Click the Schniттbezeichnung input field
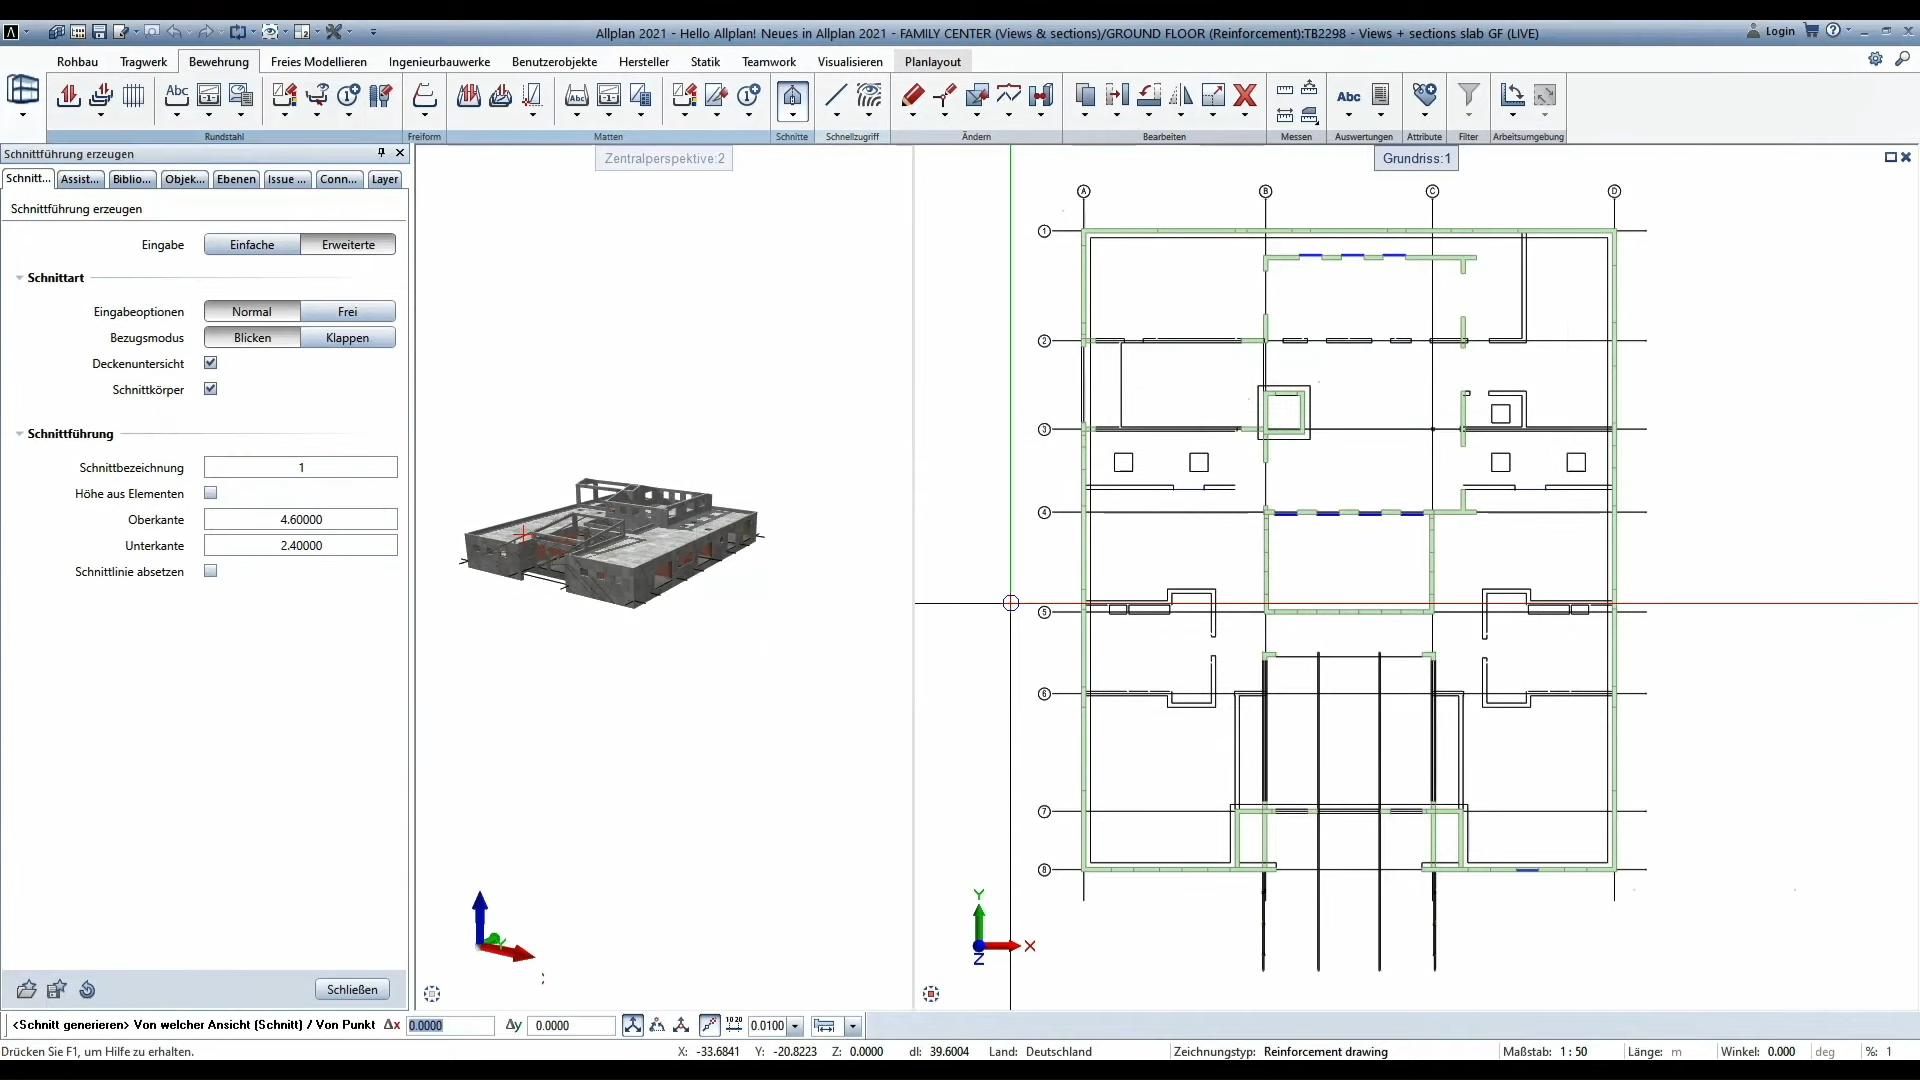1920x1080 pixels. click(x=301, y=467)
